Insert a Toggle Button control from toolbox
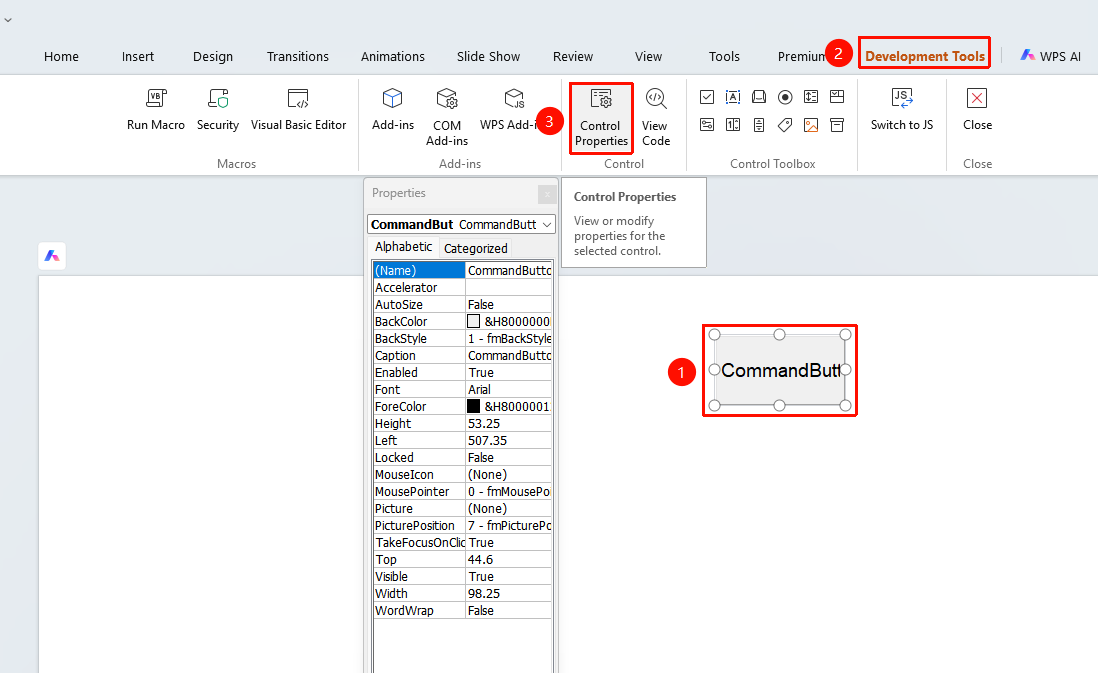 coord(707,125)
